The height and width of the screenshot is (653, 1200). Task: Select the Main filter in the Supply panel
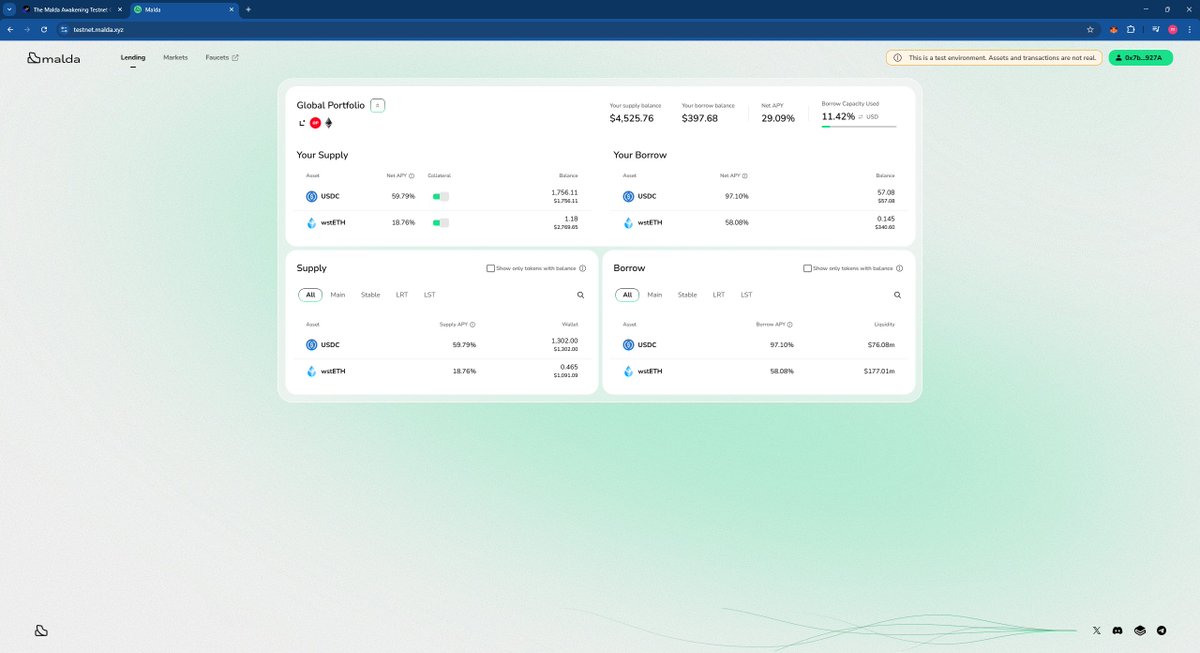coord(338,295)
